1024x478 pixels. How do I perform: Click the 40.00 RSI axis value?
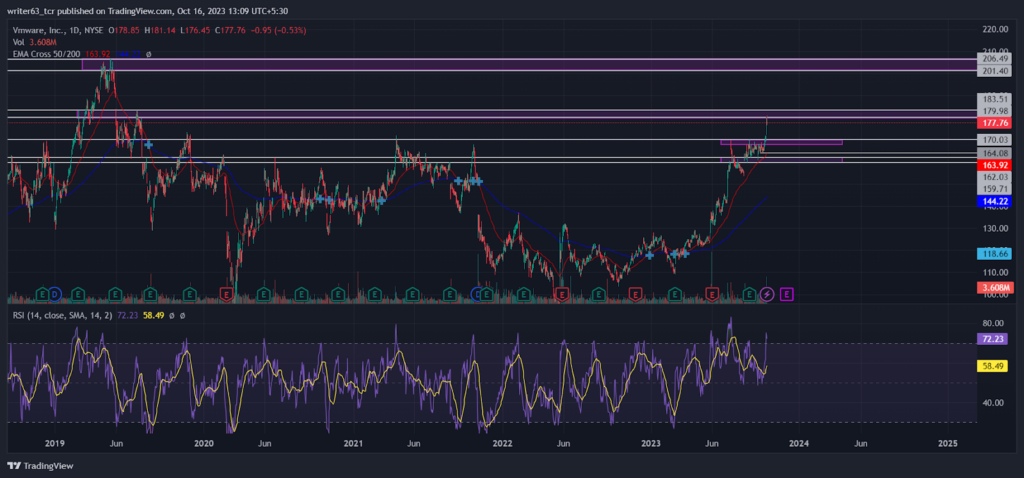pos(994,402)
